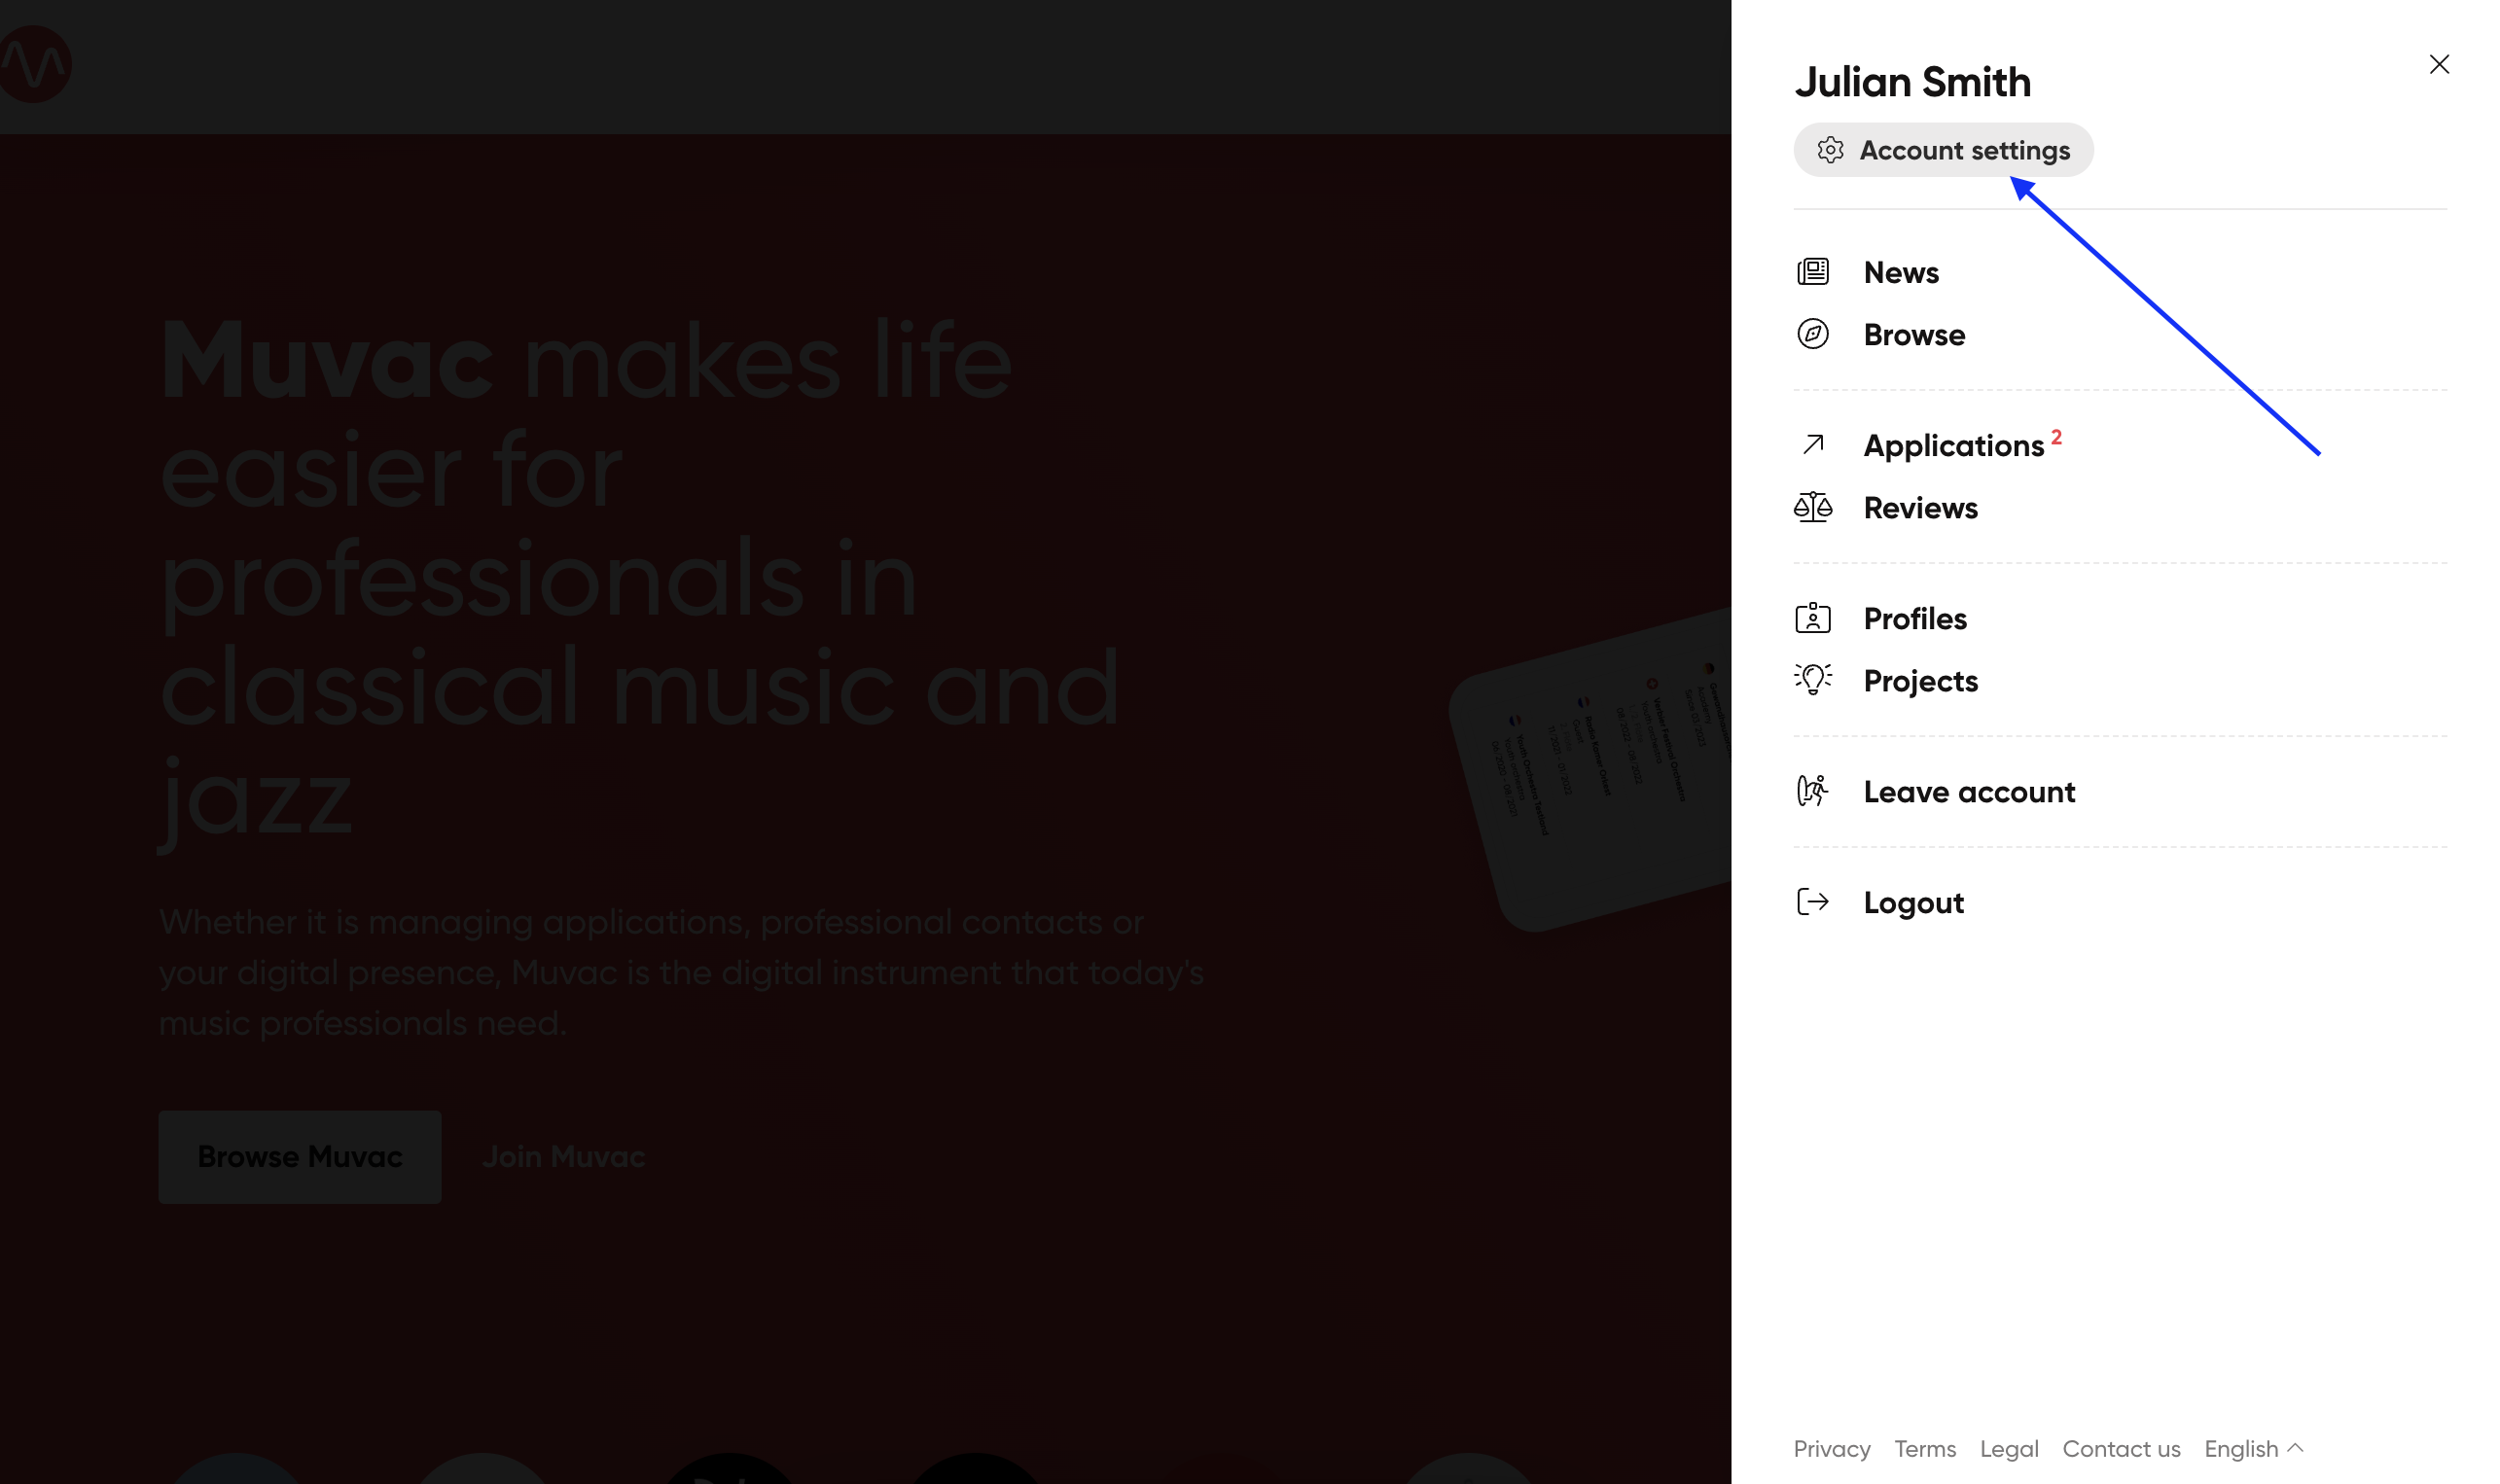This screenshot has width=2500, height=1484.
Task: Log out via the Logout item
Action: click(x=1914, y=903)
